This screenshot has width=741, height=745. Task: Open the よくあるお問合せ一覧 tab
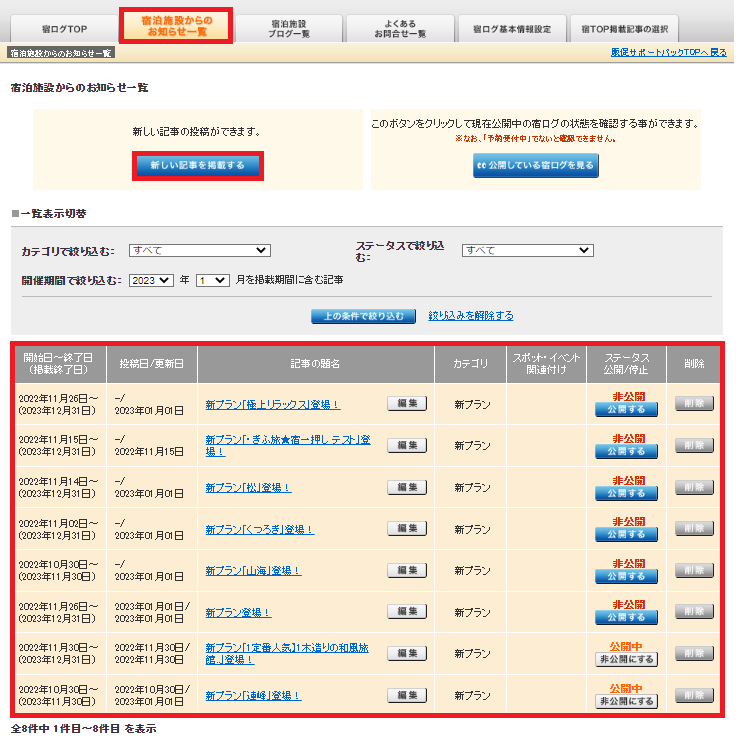click(x=400, y=28)
